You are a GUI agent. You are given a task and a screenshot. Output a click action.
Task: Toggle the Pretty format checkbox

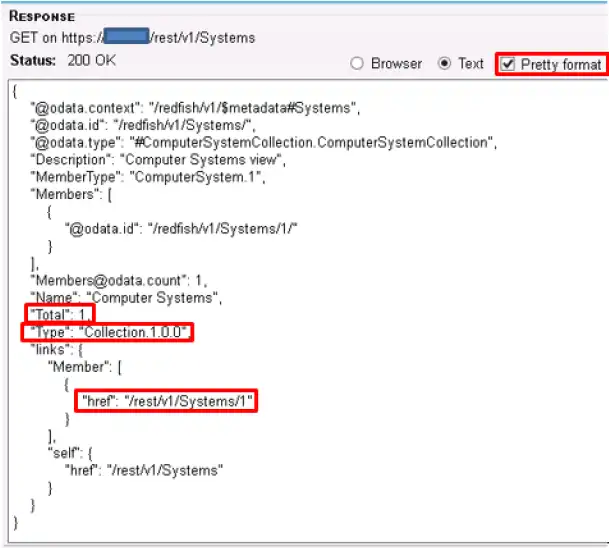coord(508,64)
